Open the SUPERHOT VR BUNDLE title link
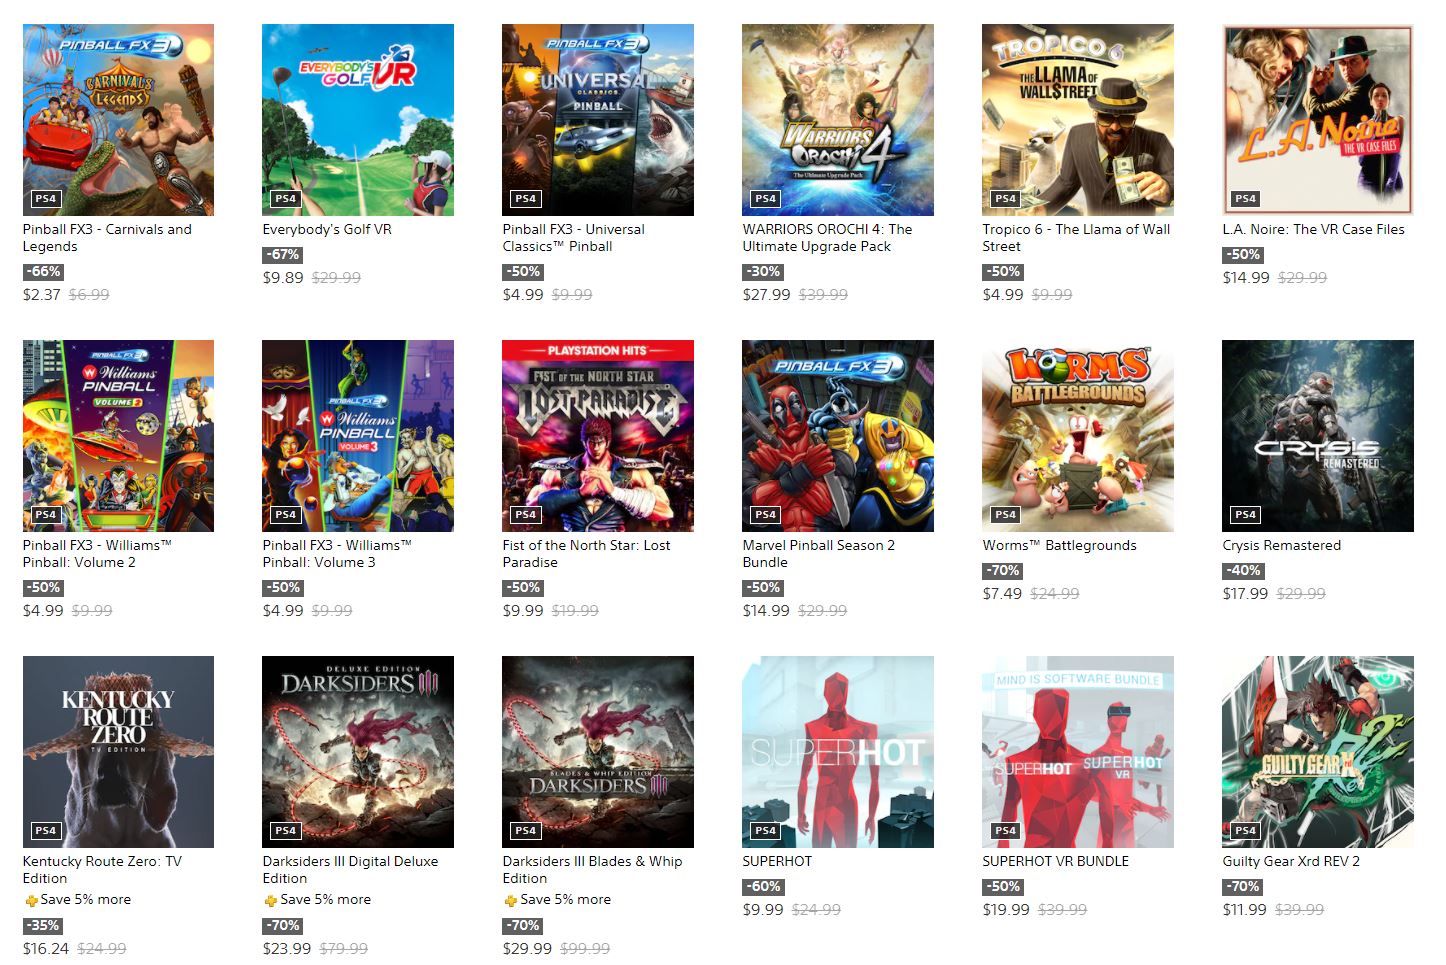 pyautogui.click(x=1055, y=861)
